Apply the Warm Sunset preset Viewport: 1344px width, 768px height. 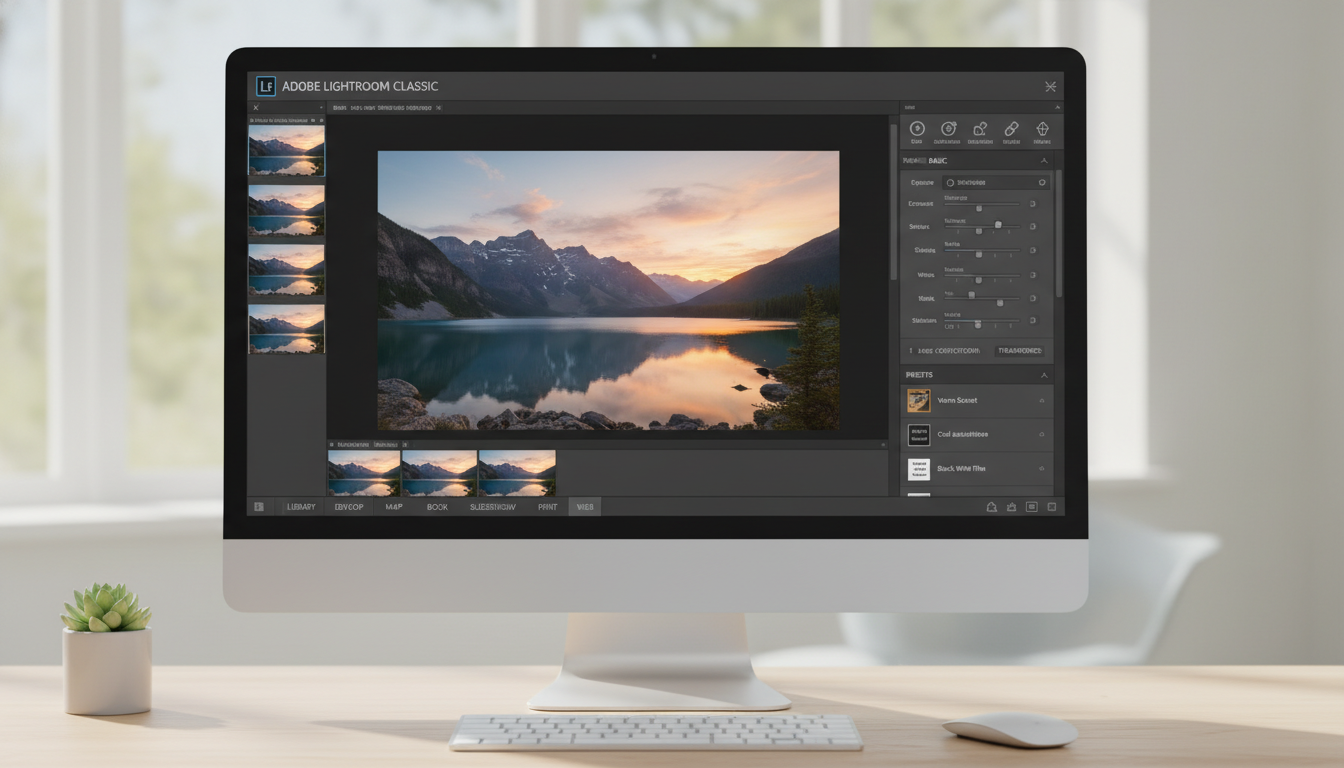[976, 400]
